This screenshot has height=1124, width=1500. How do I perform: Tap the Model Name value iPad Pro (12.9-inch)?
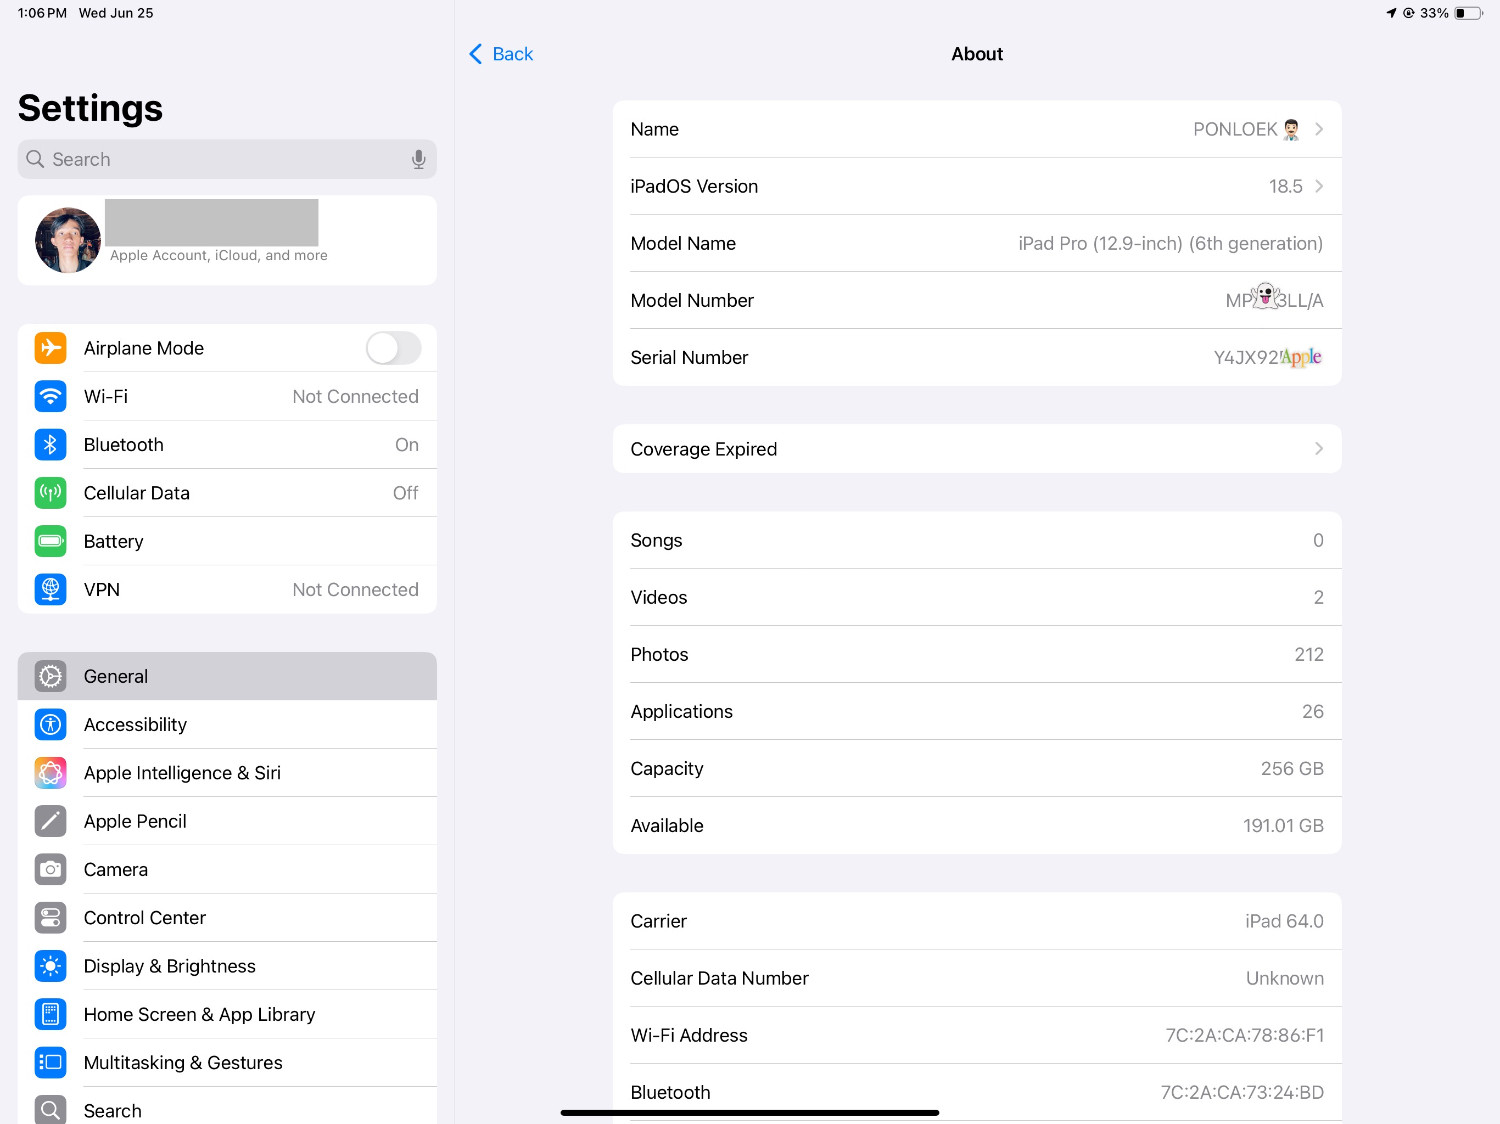pyautogui.click(x=1170, y=243)
